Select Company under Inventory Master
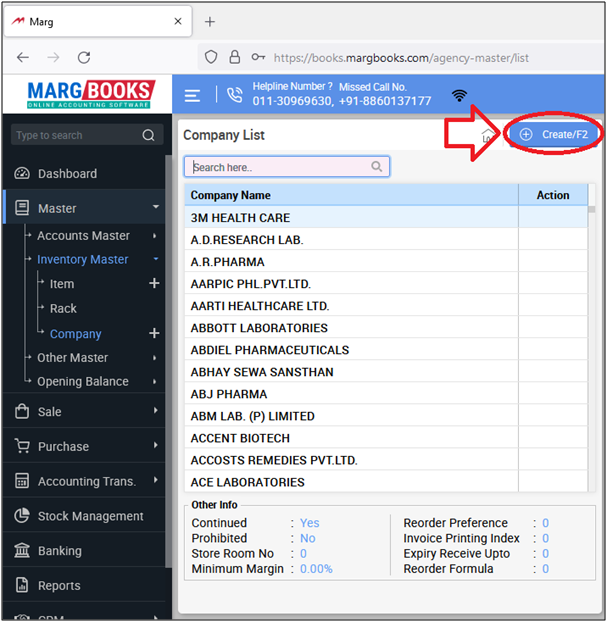The image size is (608, 622). tap(75, 334)
